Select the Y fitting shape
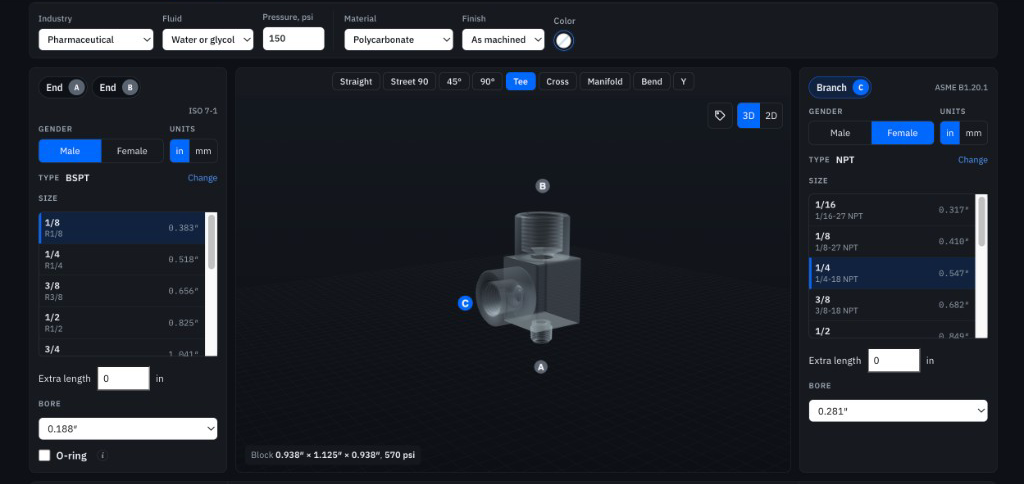 683,82
